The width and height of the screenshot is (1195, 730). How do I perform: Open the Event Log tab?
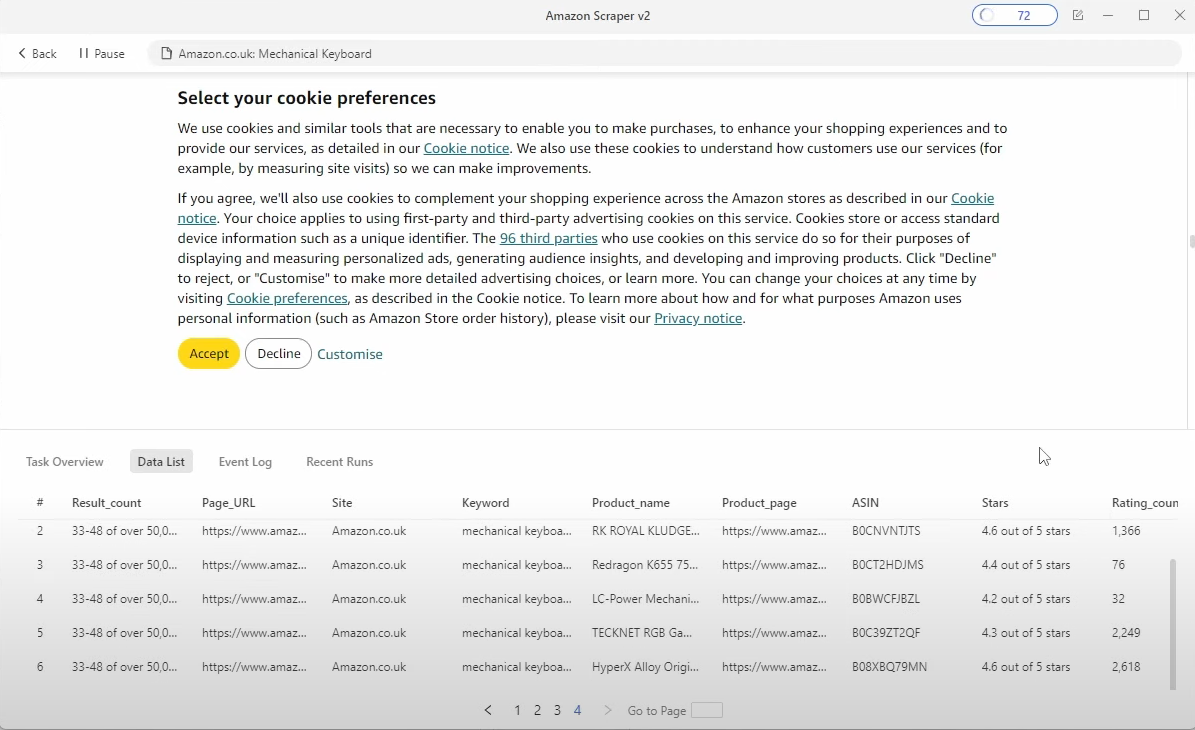[245, 462]
